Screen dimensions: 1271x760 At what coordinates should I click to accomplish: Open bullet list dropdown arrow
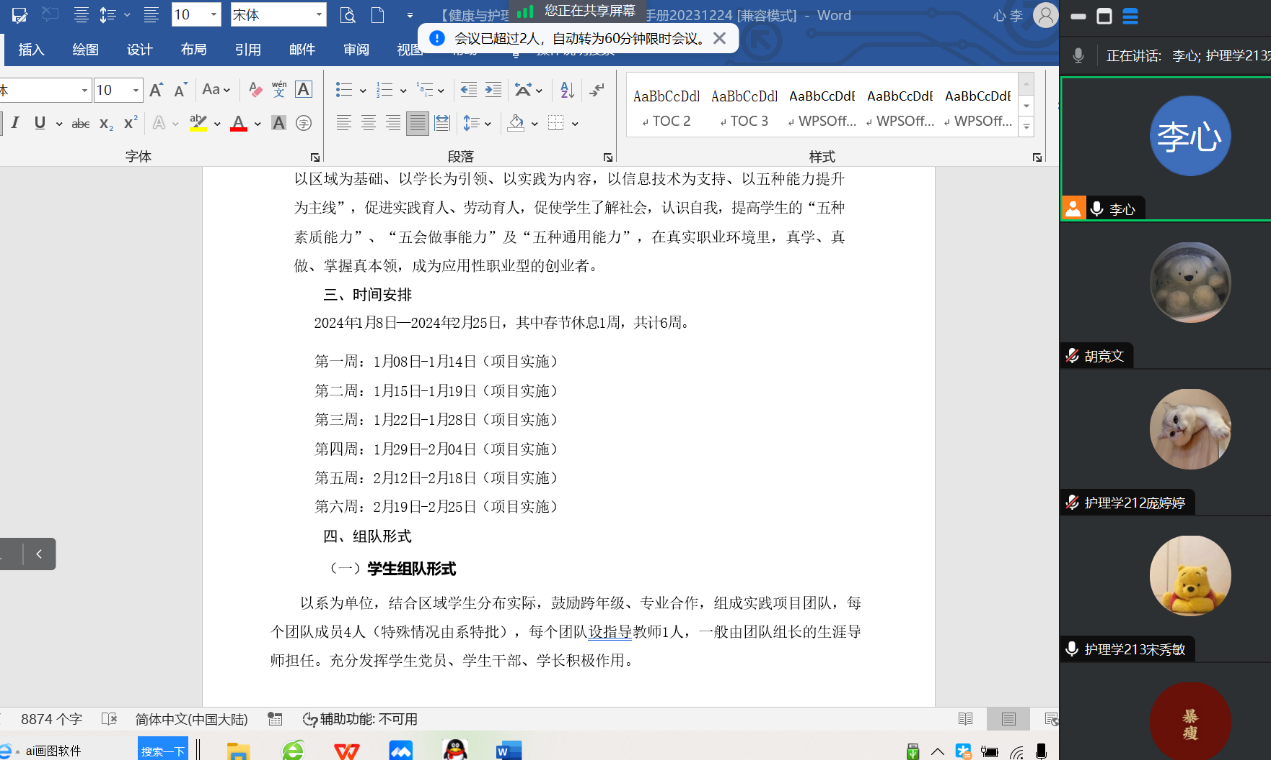coord(362,91)
